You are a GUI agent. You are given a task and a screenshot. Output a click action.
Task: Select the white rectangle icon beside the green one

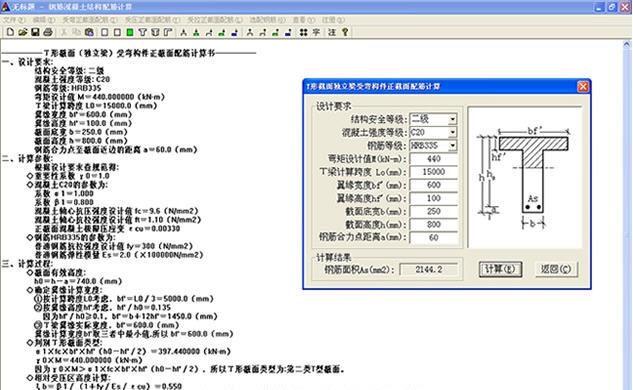coord(117,32)
